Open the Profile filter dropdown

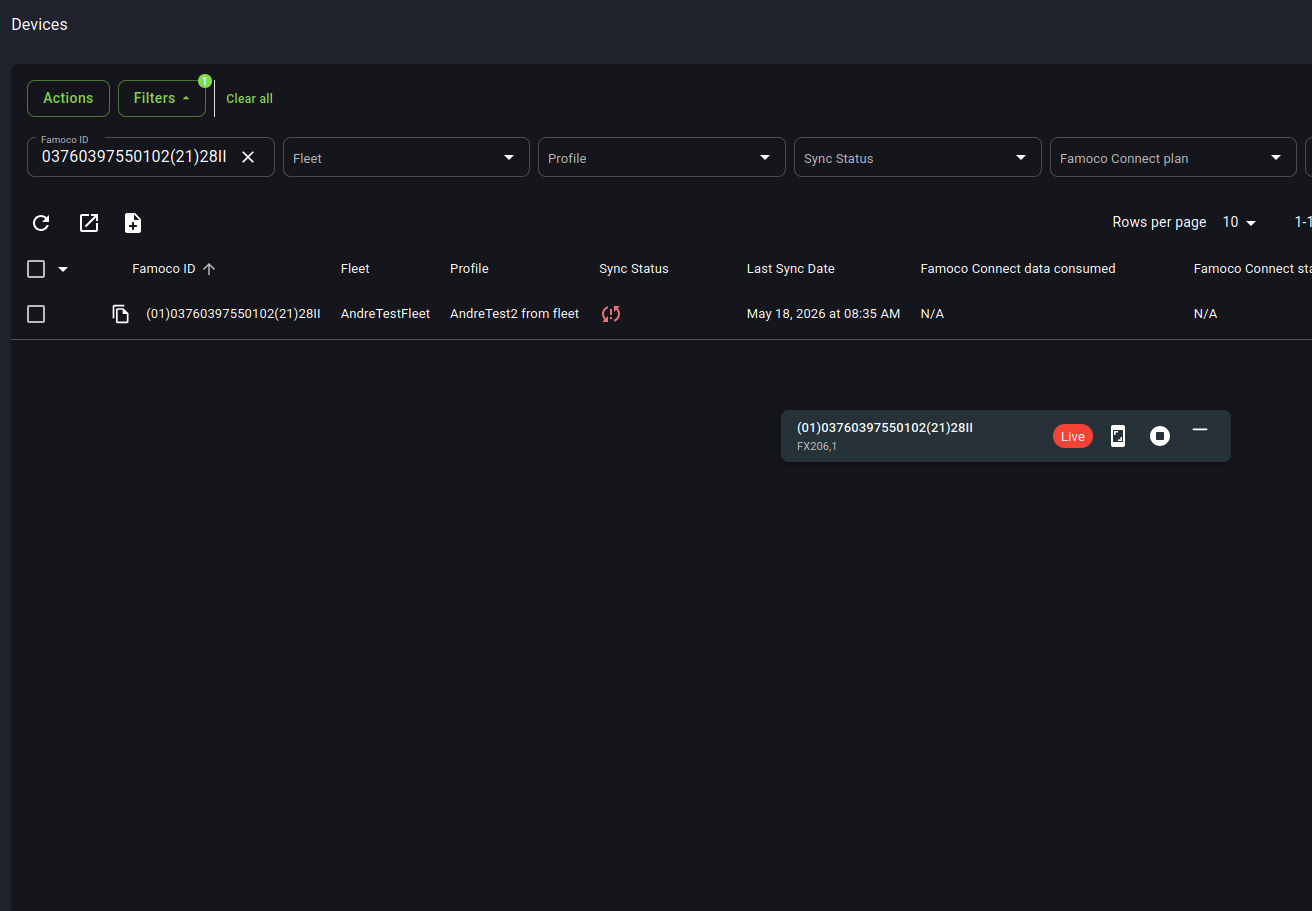(662, 157)
